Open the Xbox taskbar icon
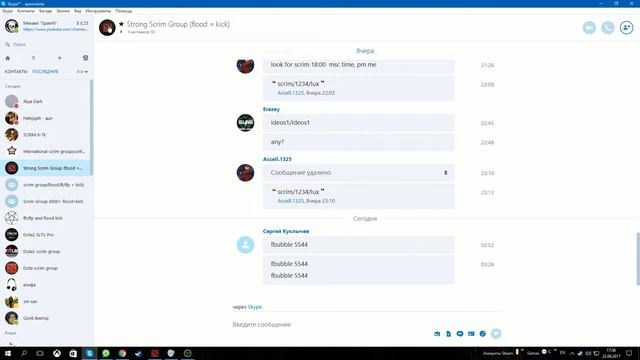Image resolution: width=640 pixels, height=360 pixels. click(57, 353)
